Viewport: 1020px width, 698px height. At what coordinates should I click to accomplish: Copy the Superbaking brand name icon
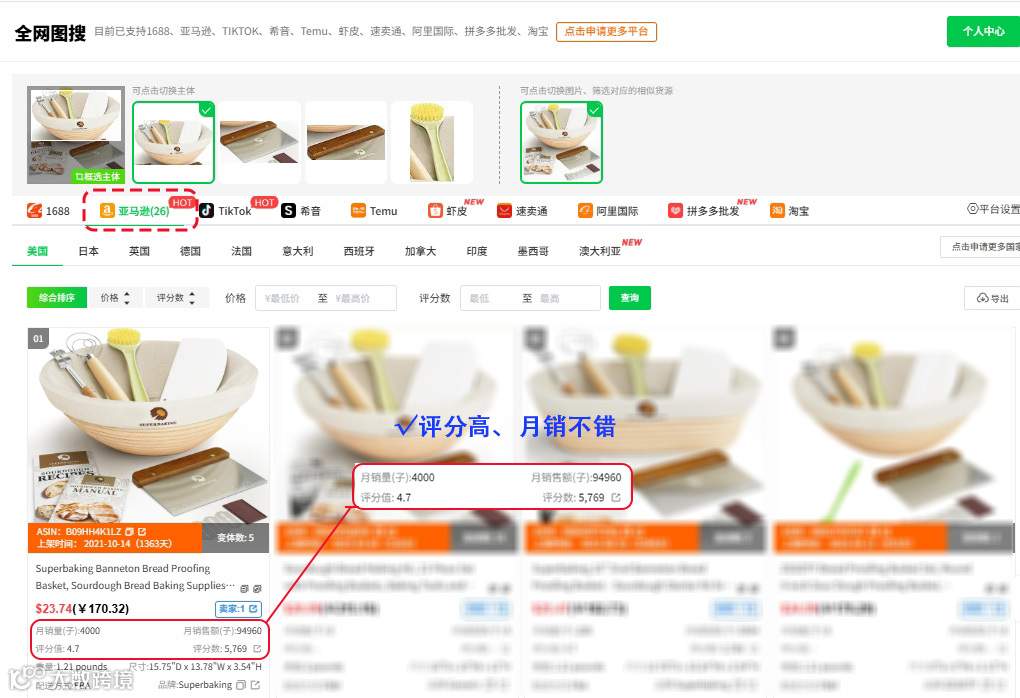(241, 685)
